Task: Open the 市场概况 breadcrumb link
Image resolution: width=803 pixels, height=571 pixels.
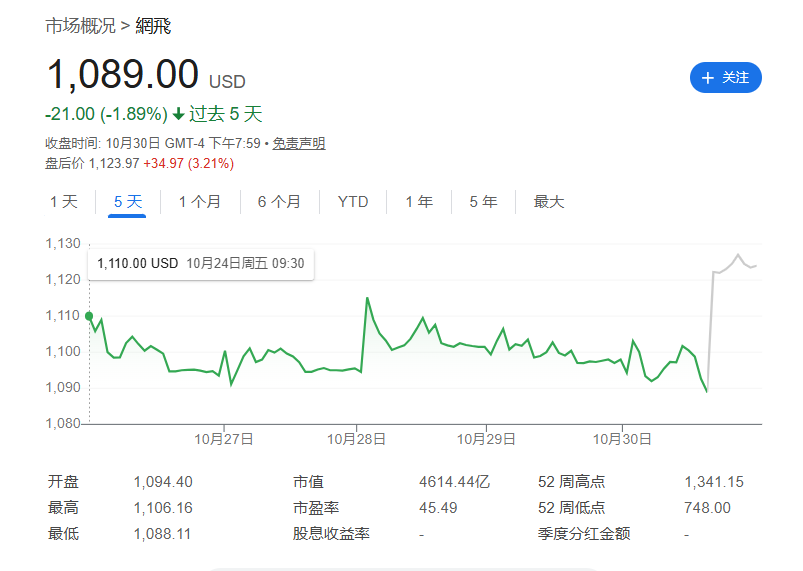Action: click(x=80, y=26)
